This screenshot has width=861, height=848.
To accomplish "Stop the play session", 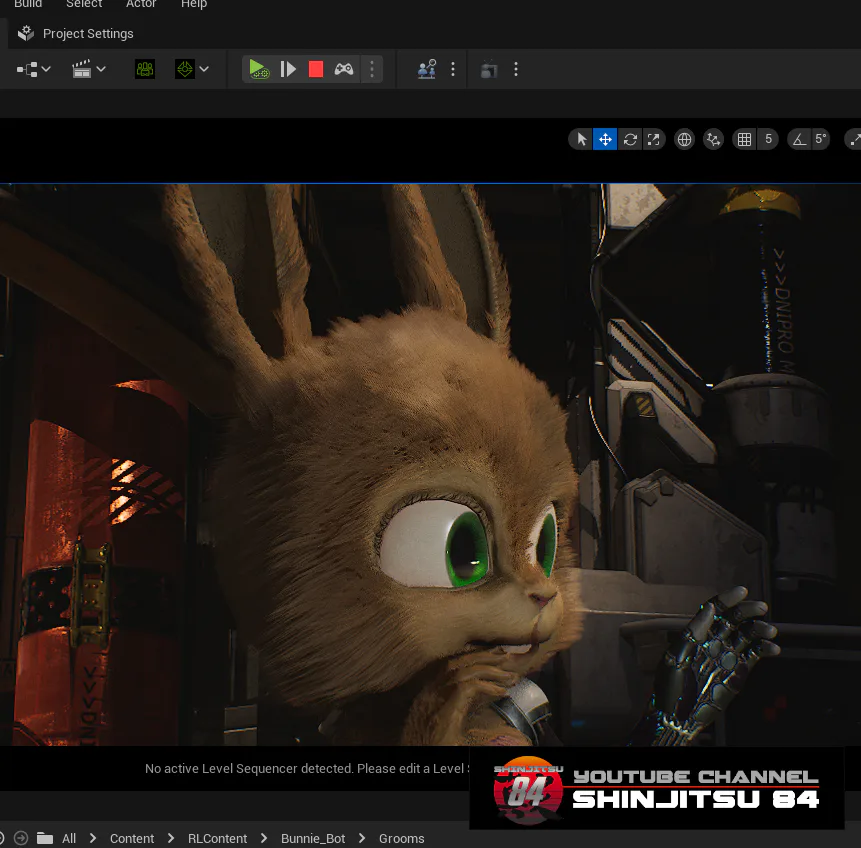I will pyautogui.click(x=316, y=69).
